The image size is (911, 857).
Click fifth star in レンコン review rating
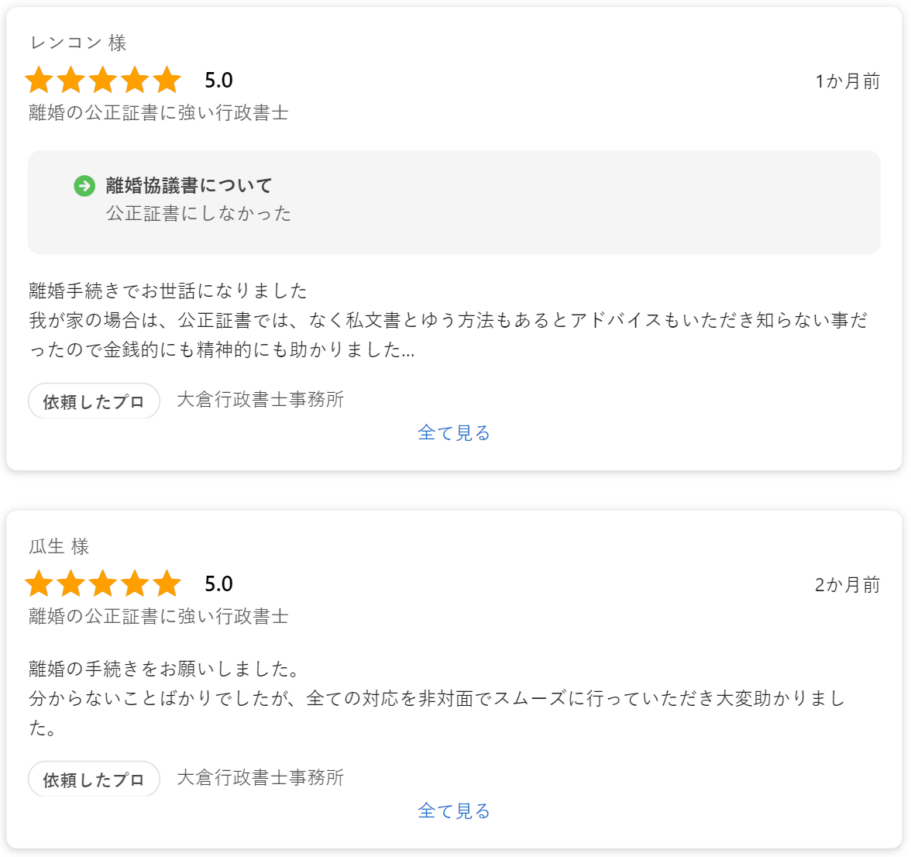[x=167, y=80]
